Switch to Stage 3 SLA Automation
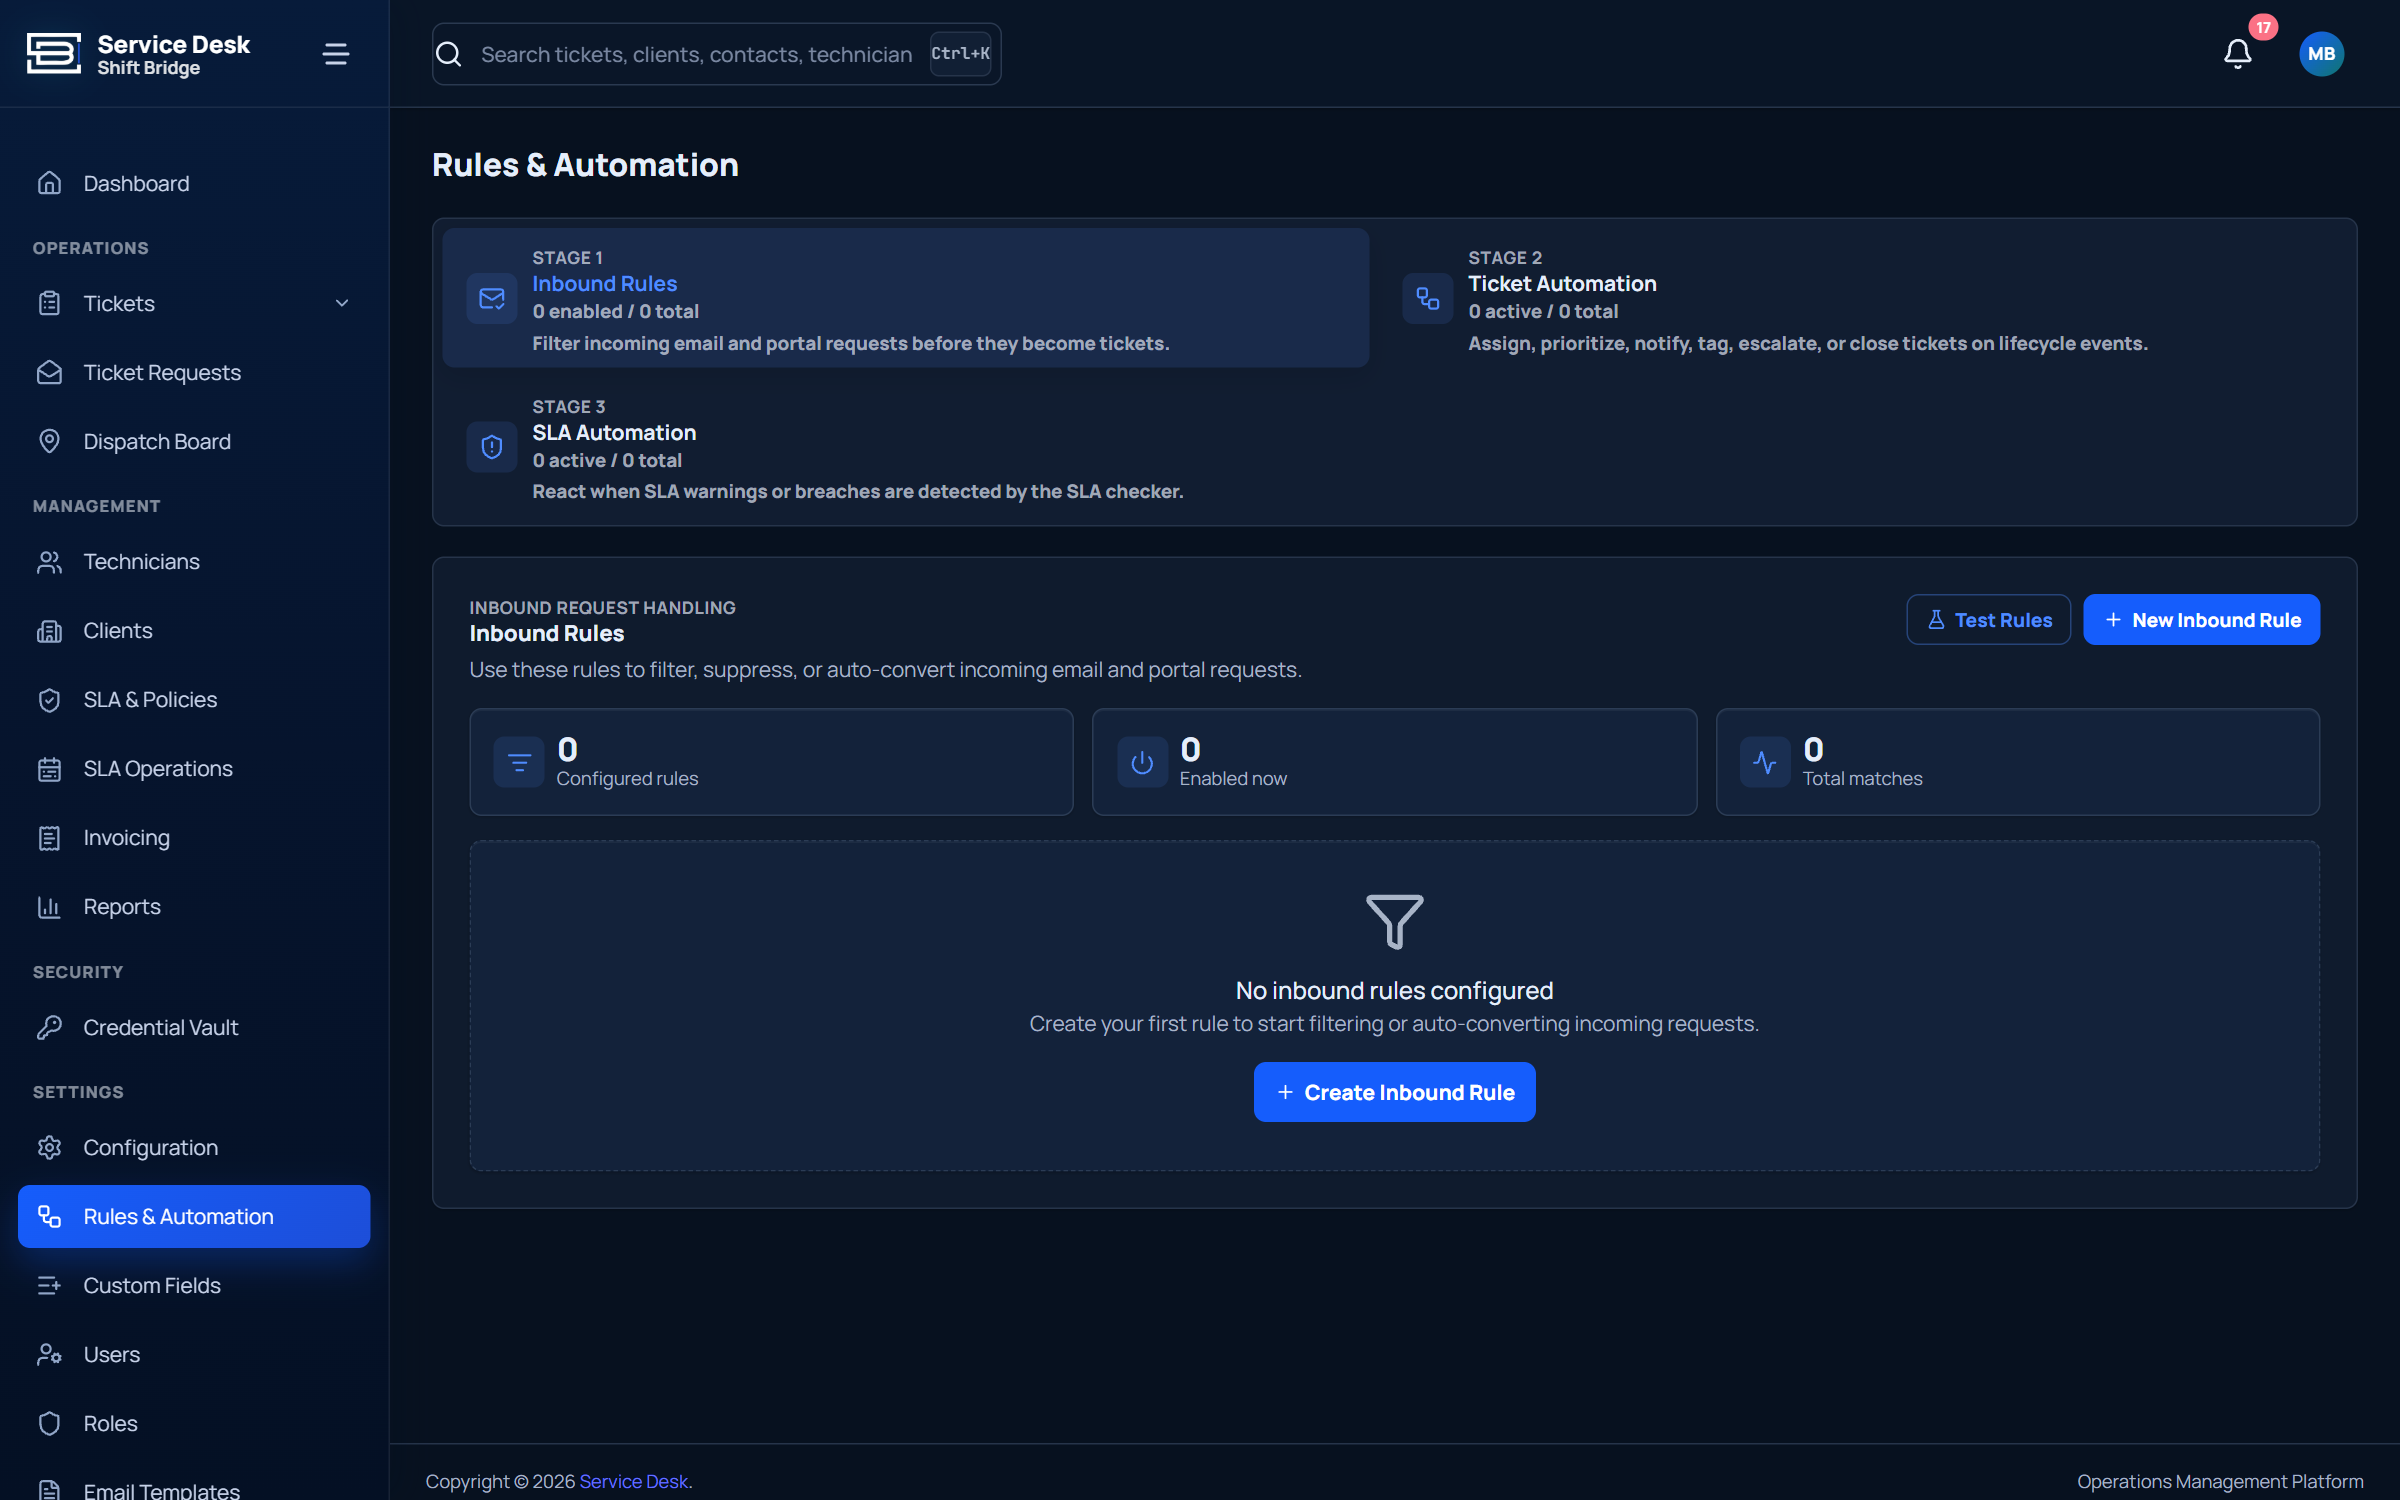Image resolution: width=2400 pixels, height=1500 pixels. [905, 447]
